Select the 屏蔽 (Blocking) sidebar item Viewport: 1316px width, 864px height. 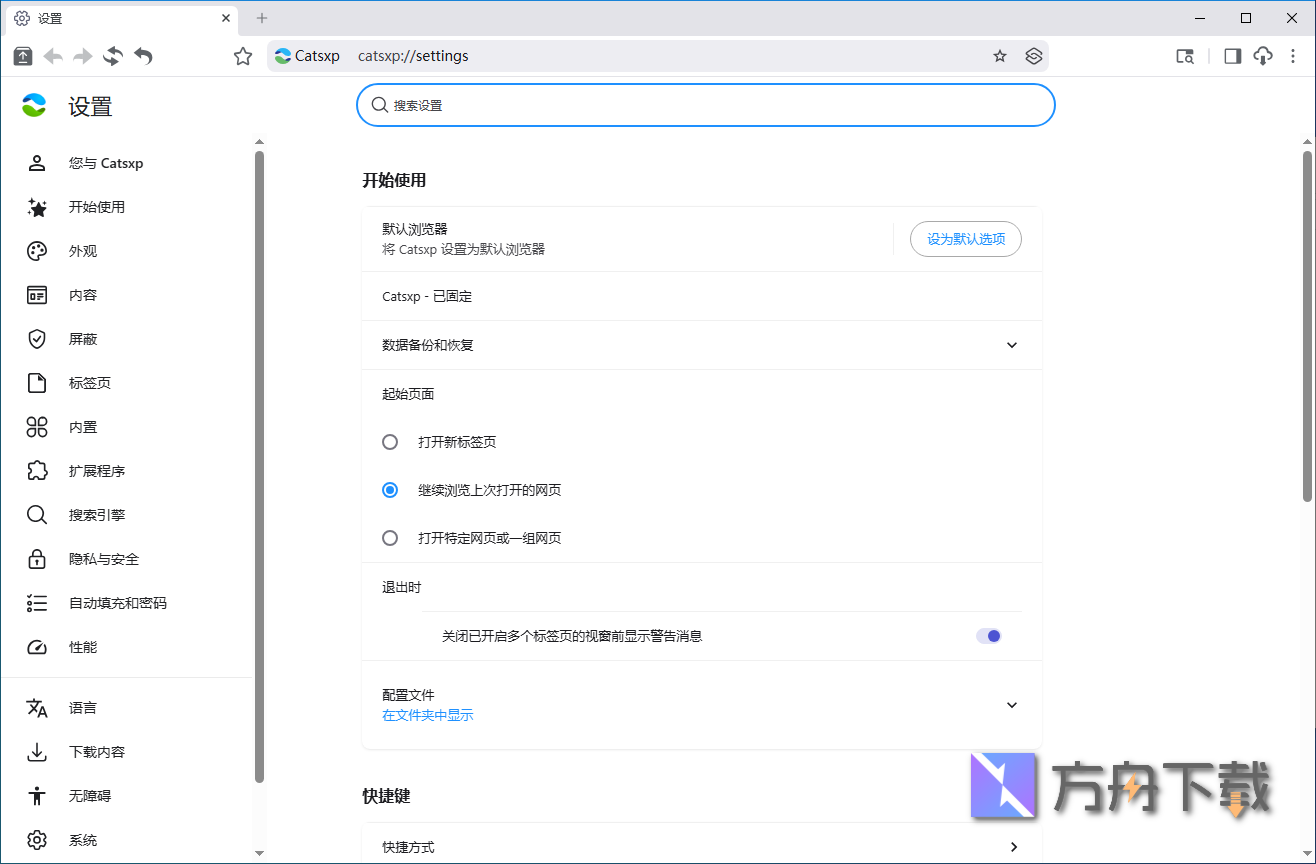pos(82,338)
